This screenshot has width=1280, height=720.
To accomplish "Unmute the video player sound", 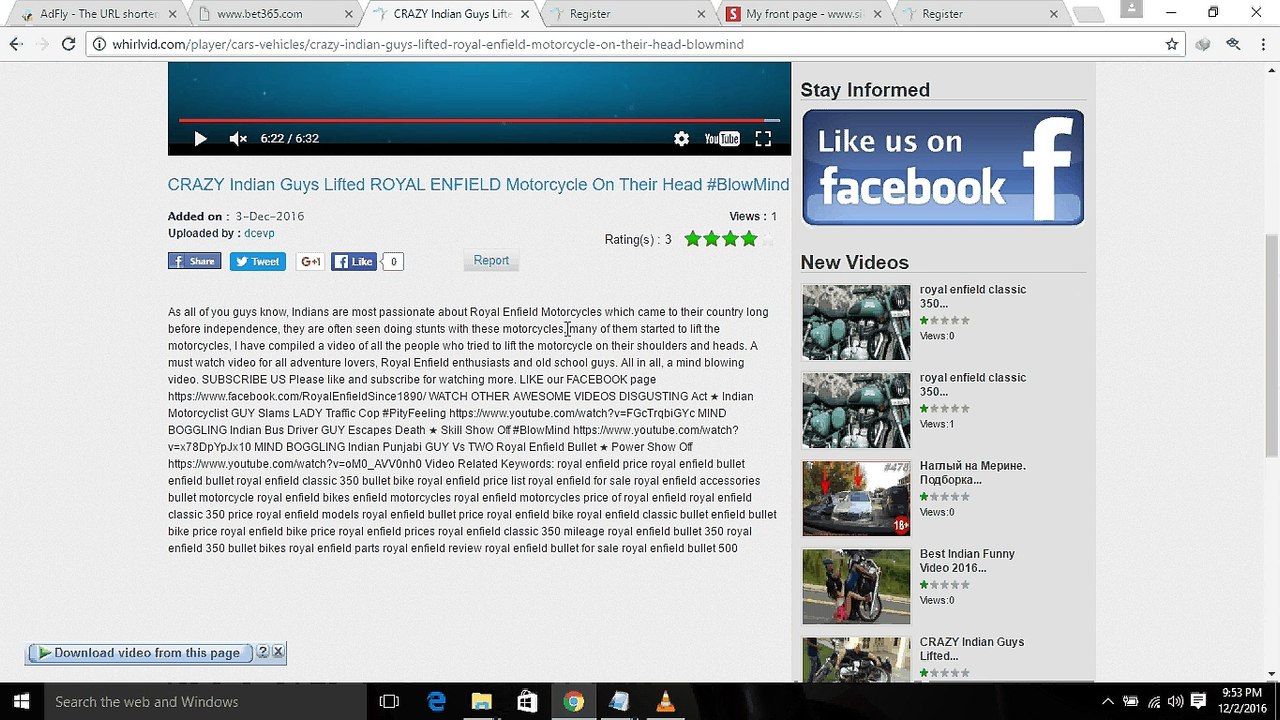I will pos(238,139).
